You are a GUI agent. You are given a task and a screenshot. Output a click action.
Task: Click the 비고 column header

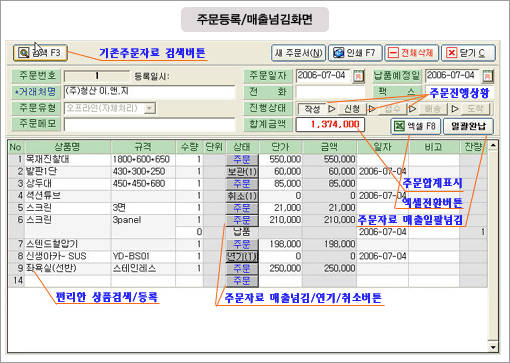(x=434, y=147)
